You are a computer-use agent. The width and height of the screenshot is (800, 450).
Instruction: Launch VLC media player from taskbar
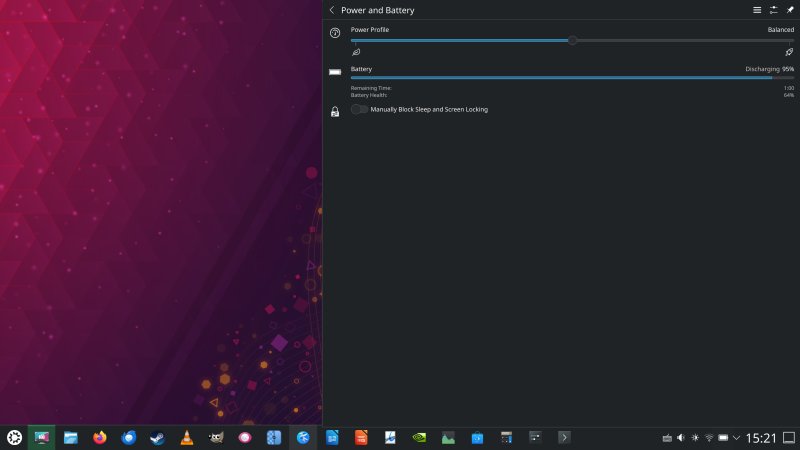[x=187, y=437]
